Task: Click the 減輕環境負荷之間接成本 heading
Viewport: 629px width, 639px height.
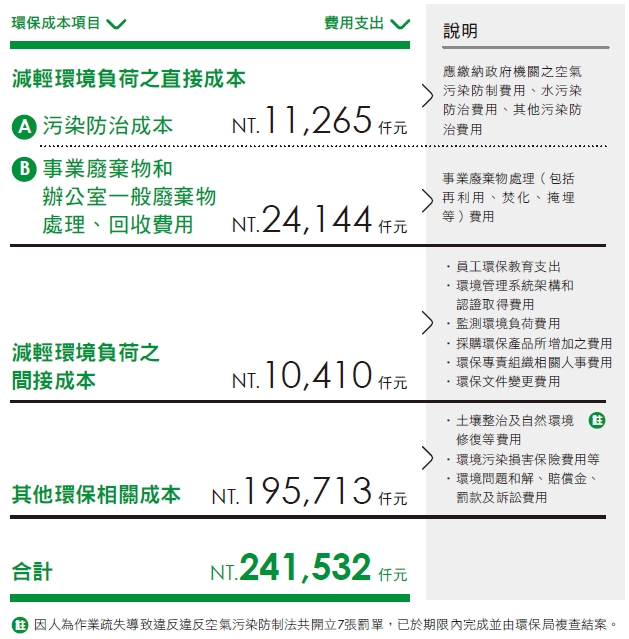Action: (86, 366)
